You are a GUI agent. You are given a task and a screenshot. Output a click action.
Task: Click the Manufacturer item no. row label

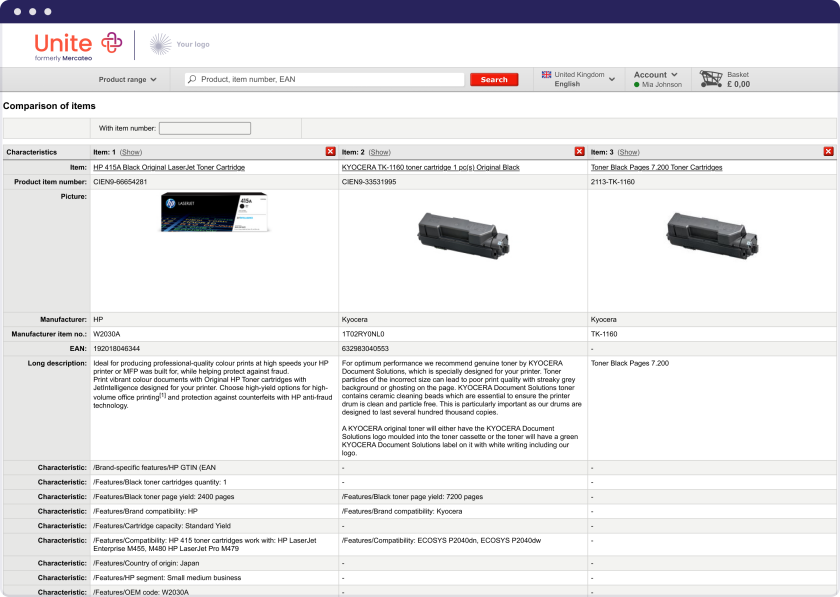[49, 334]
